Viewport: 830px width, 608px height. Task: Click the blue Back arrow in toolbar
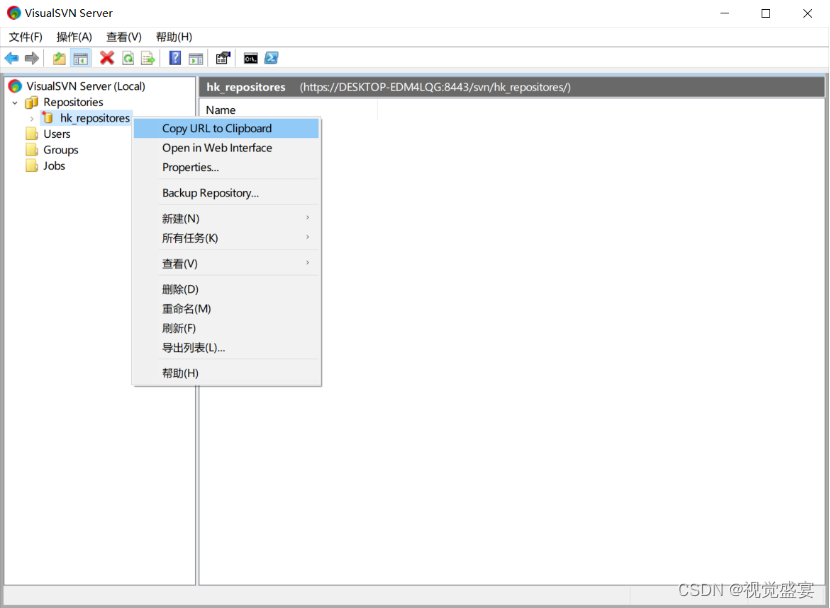pyautogui.click(x=12, y=58)
